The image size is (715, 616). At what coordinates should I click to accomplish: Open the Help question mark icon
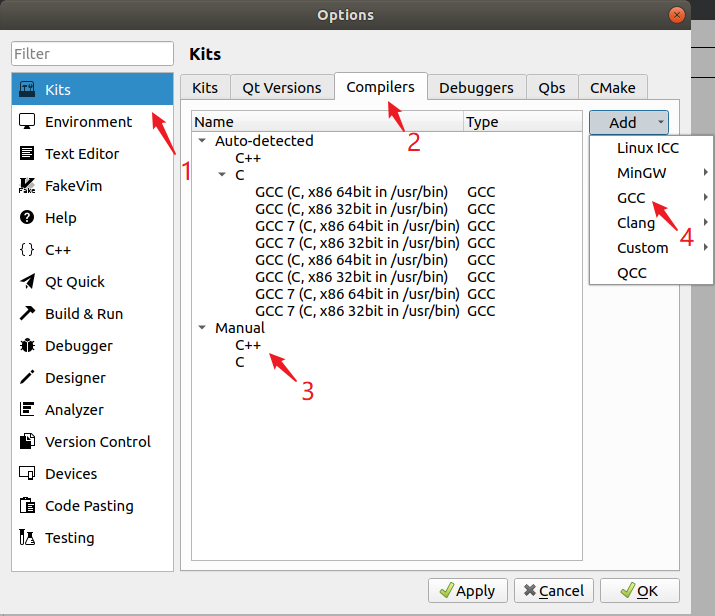click(x=27, y=218)
